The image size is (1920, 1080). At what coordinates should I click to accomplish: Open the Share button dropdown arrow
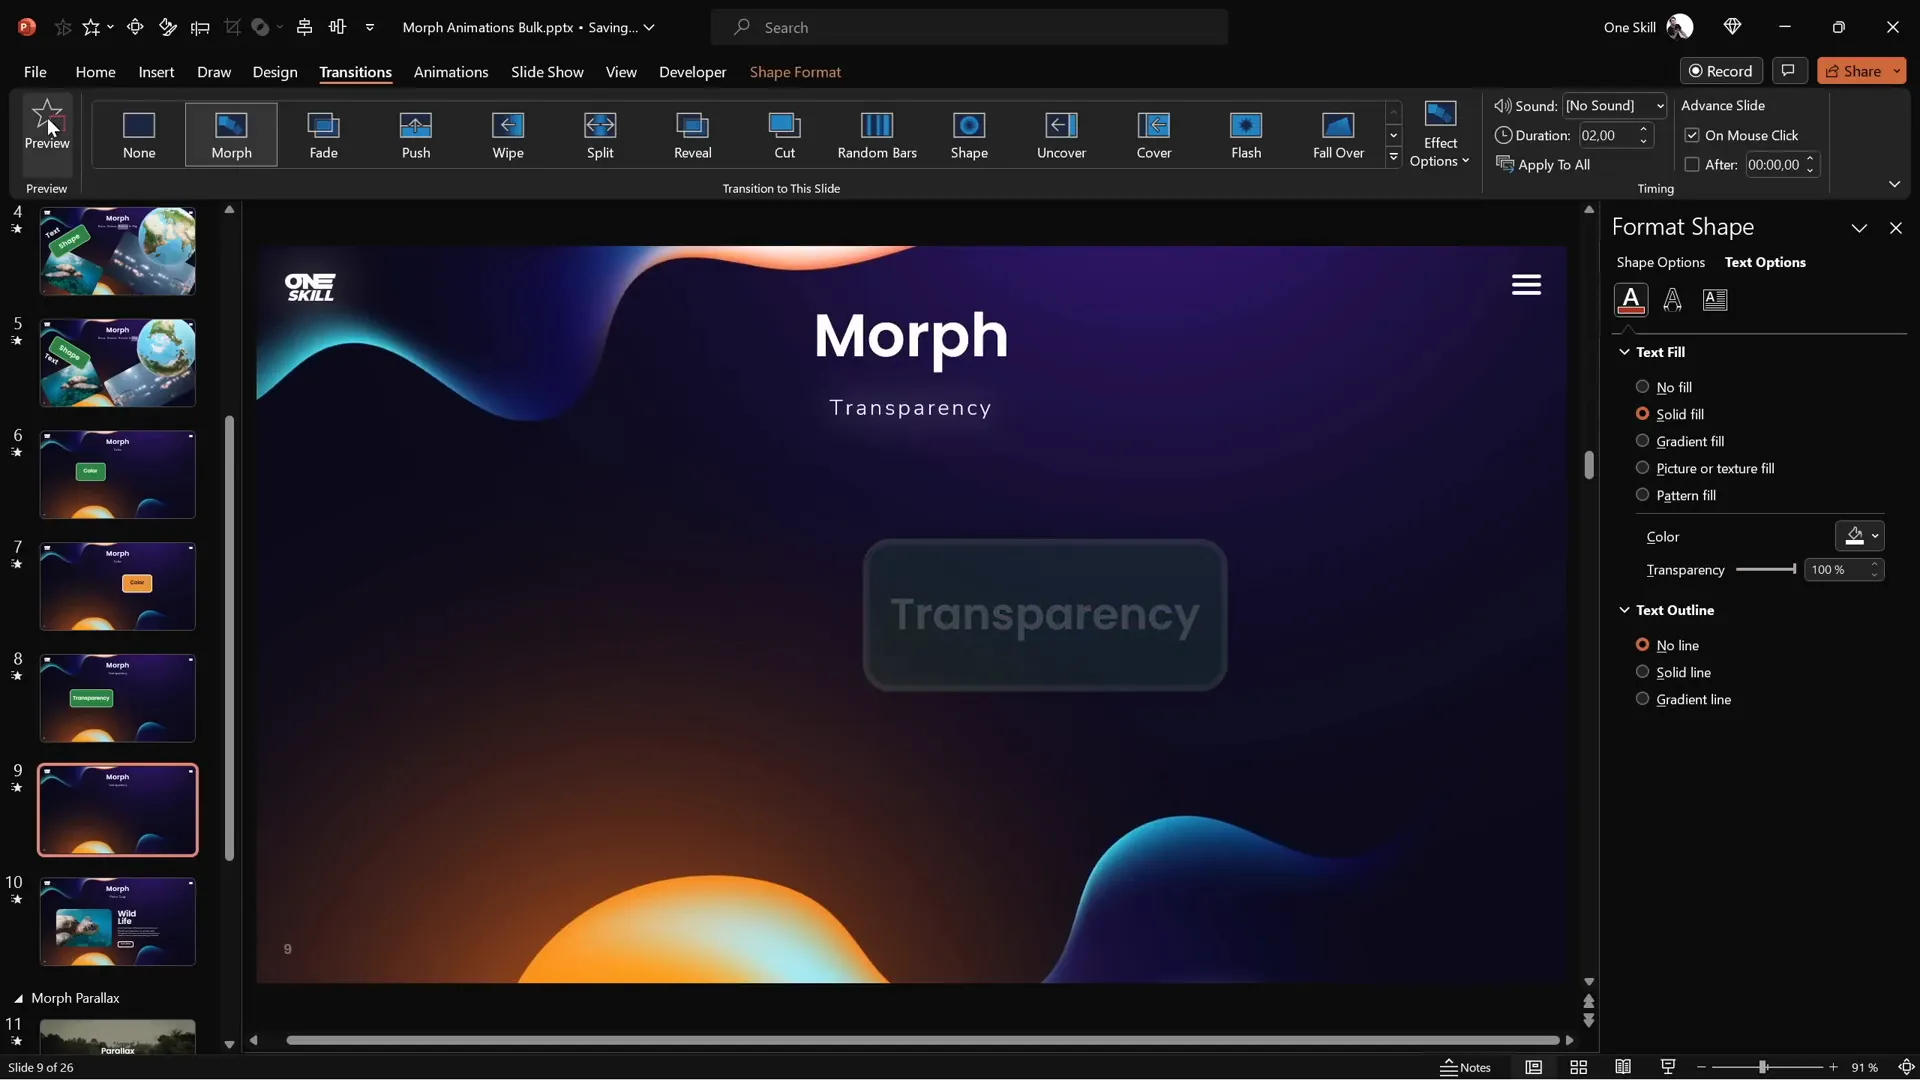coord(1897,71)
